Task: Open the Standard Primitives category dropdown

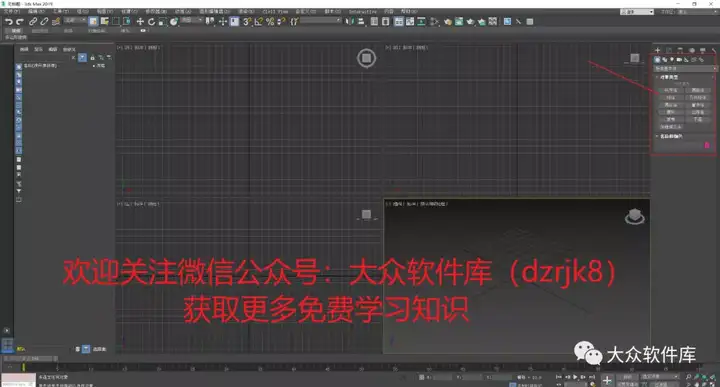Action: coord(685,68)
